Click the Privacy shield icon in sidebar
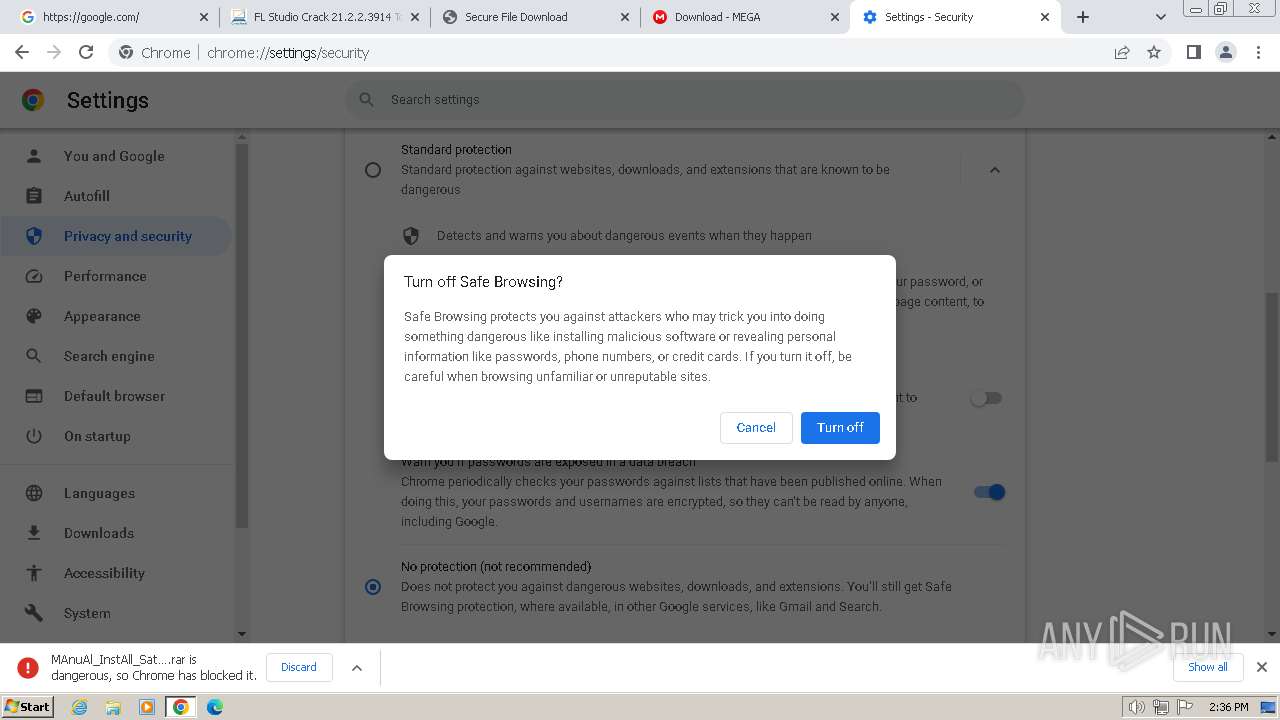 (x=34, y=236)
